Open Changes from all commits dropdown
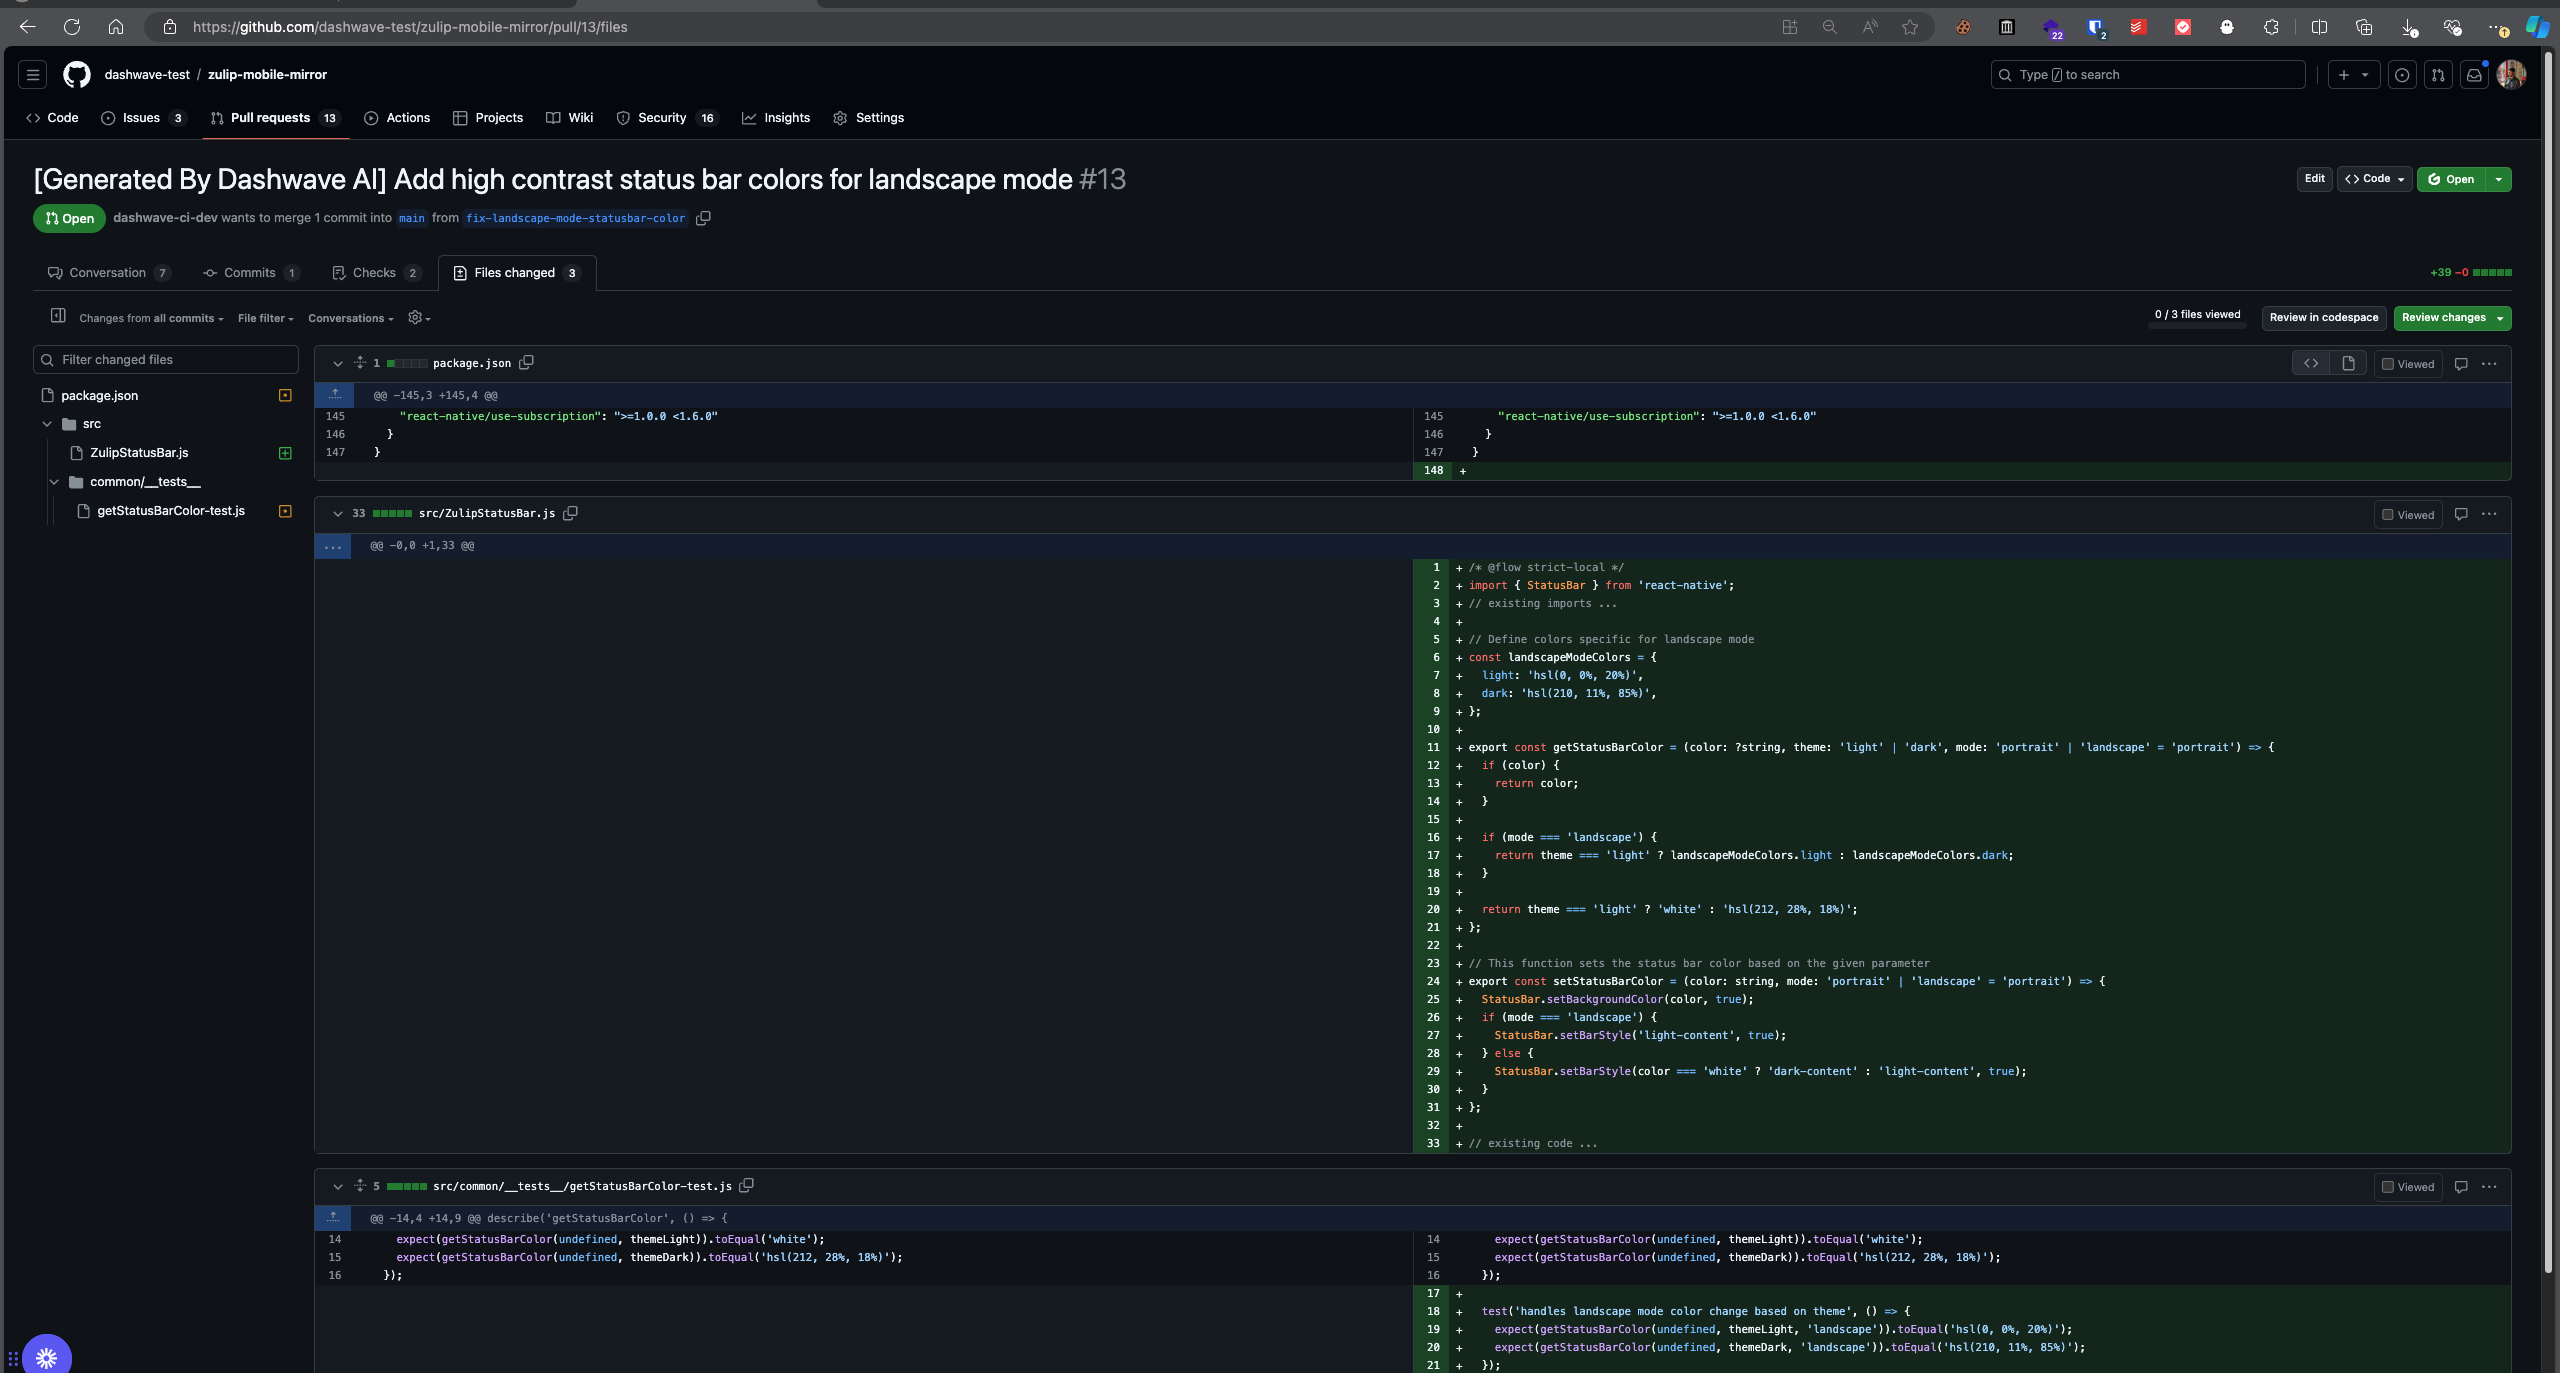Screen dimensions: 2560x1373 [x=151, y=318]
